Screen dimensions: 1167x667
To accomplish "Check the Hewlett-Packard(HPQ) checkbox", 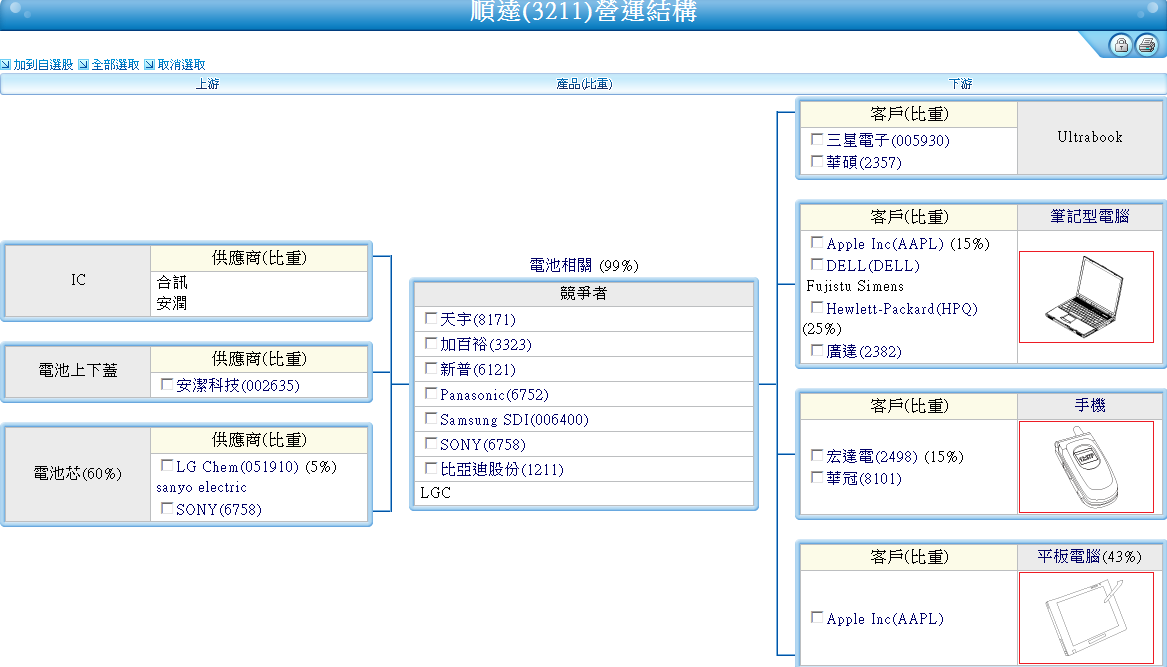I will pyautogui.click(x=816, y=307).
